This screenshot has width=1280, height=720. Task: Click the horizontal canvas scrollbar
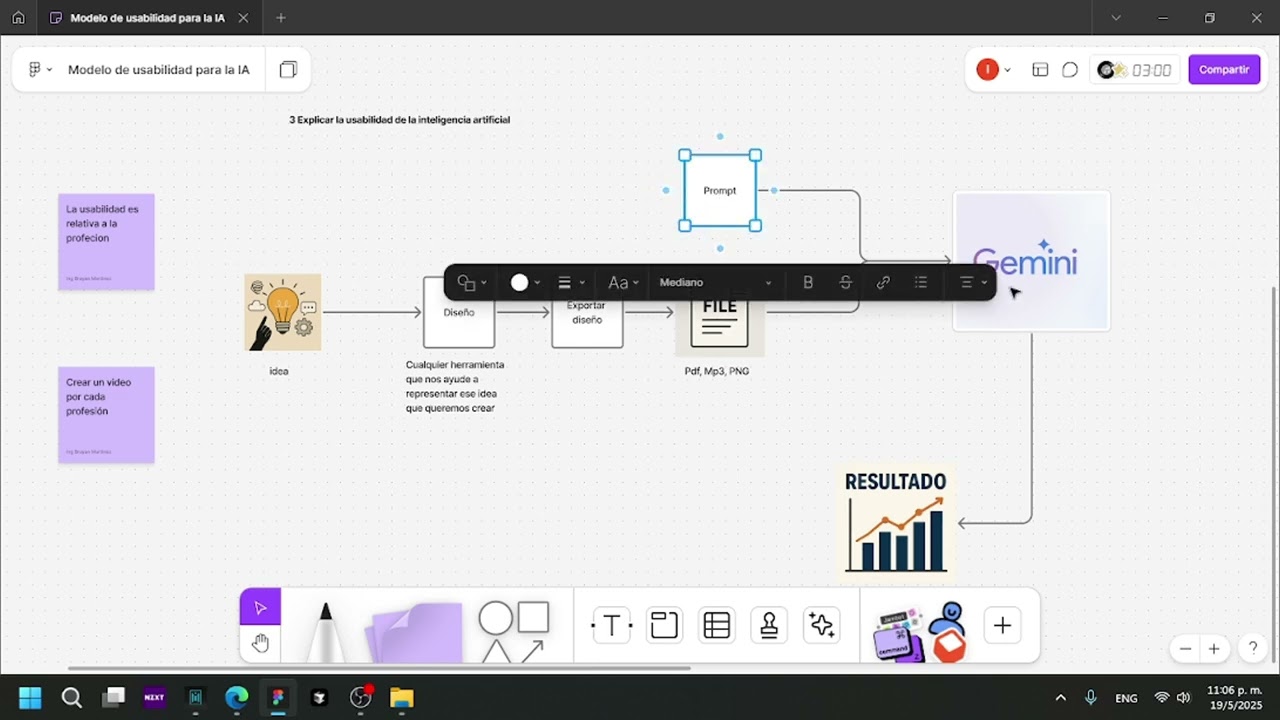[379, 668]
